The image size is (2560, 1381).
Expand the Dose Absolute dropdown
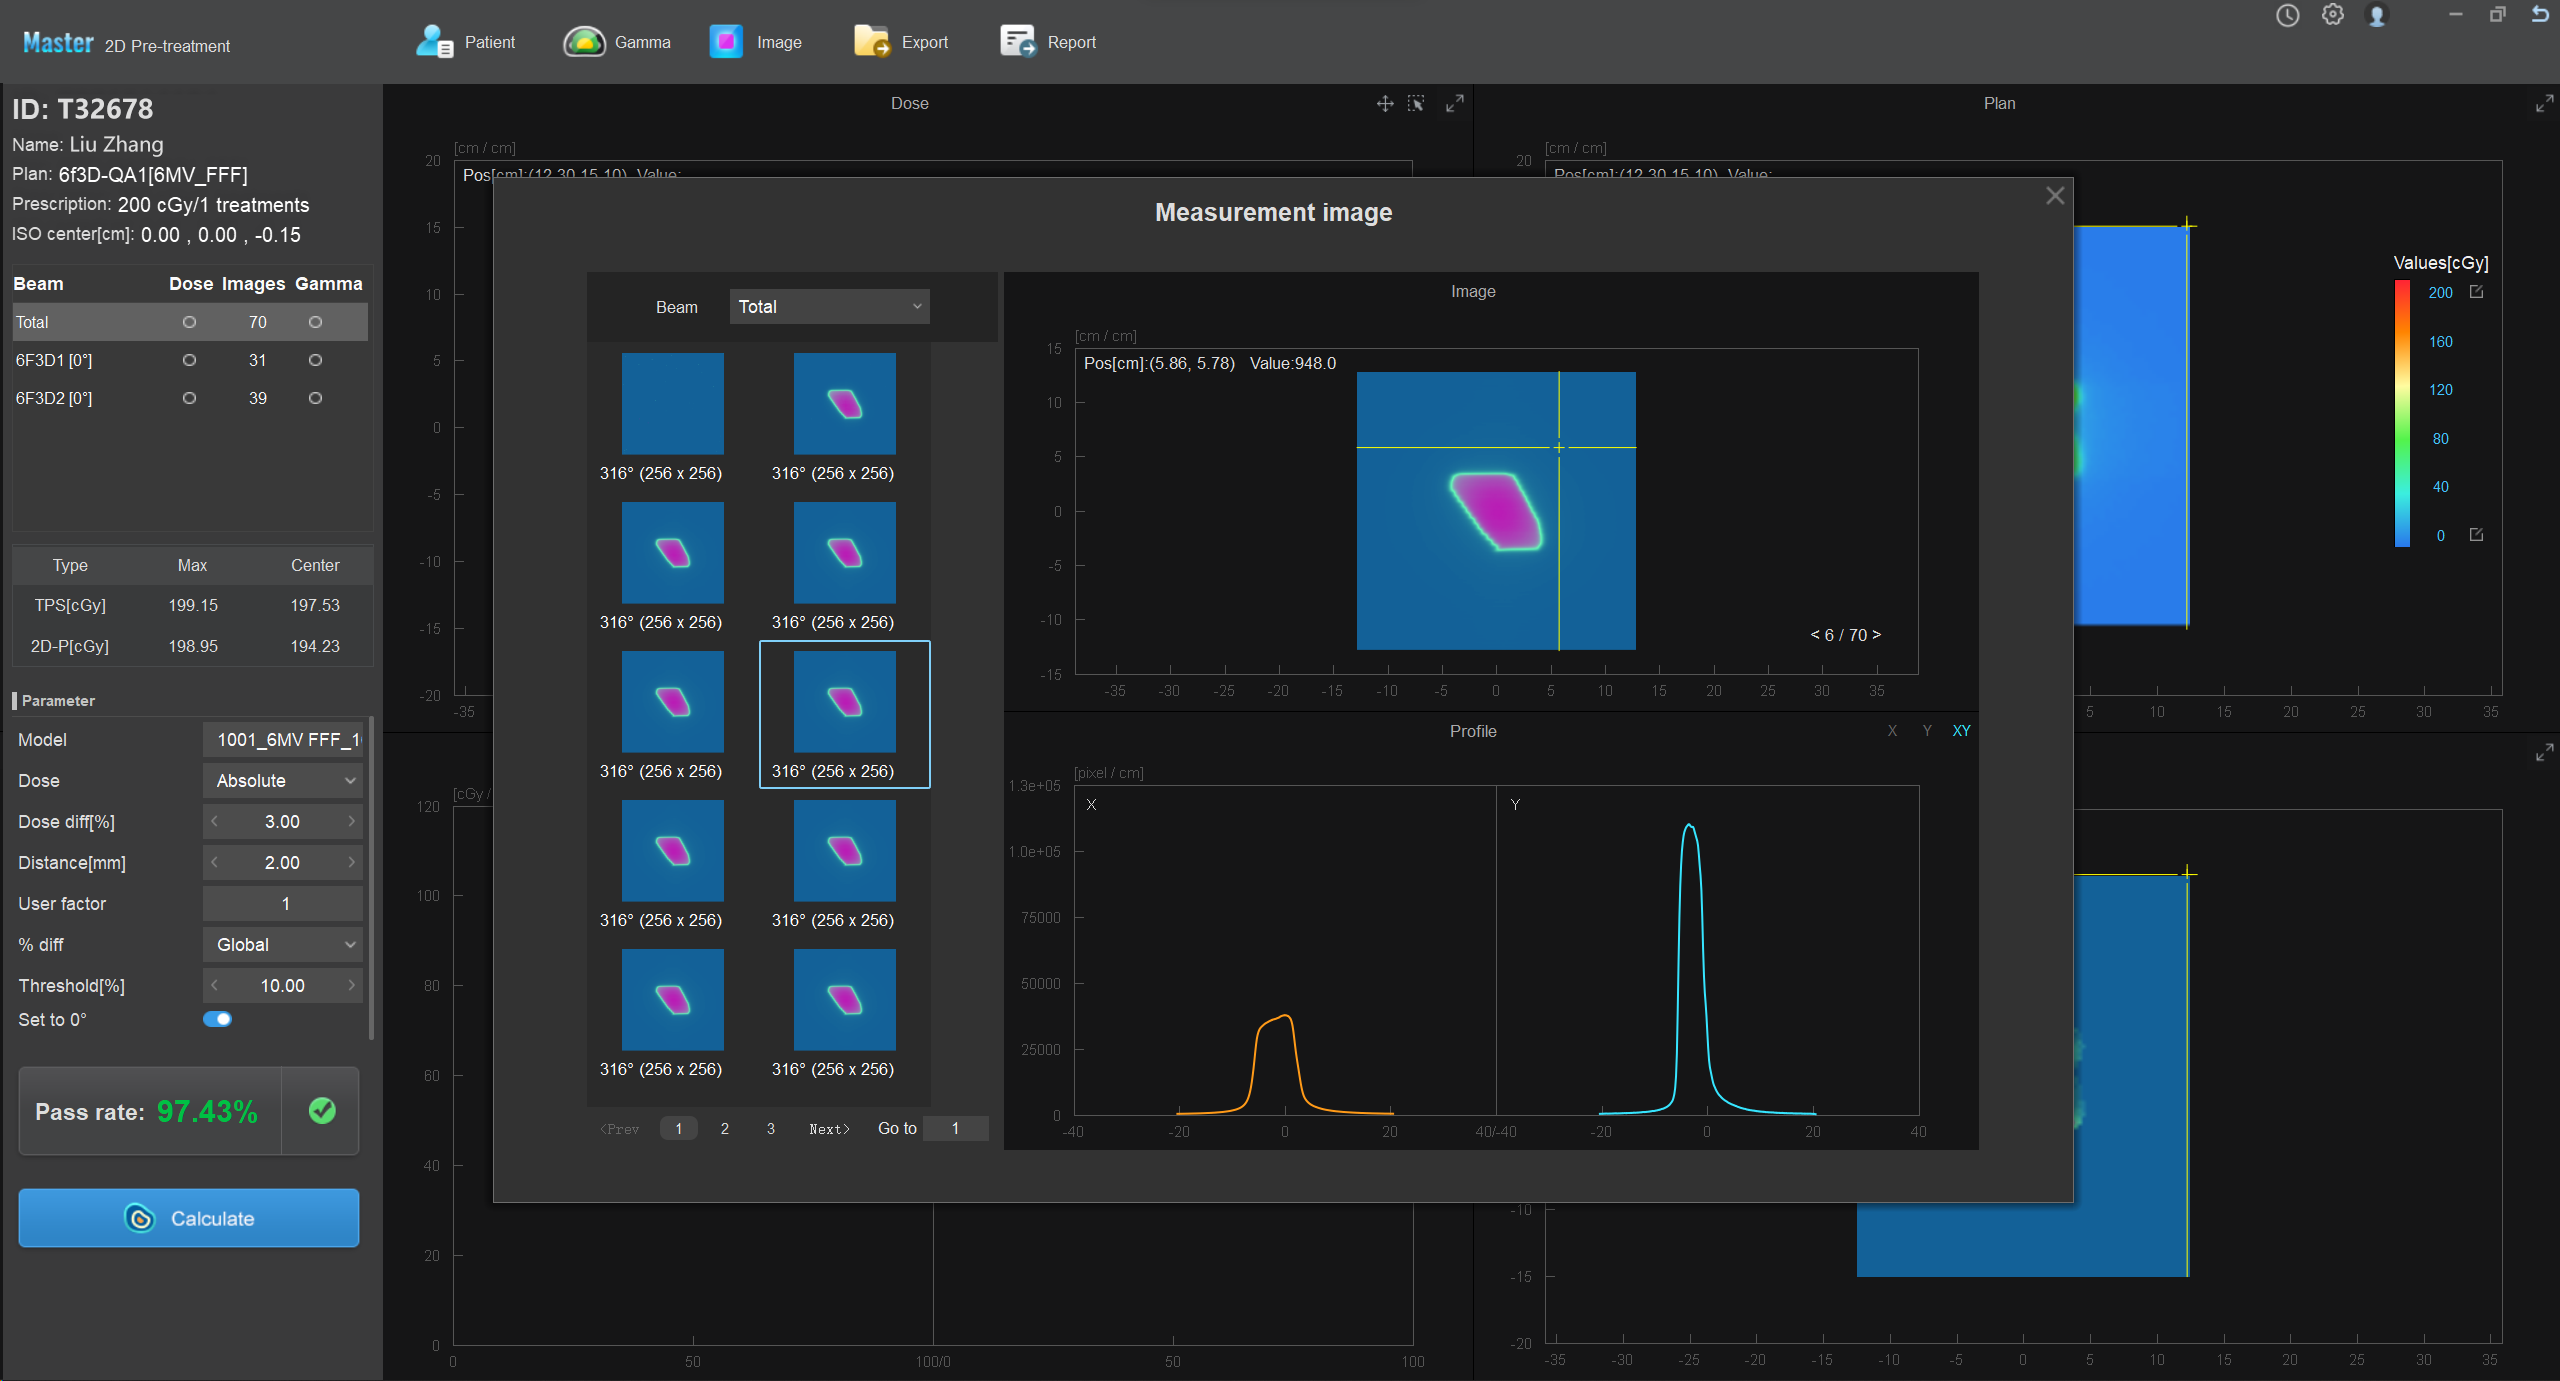click(x=283, y=781)
